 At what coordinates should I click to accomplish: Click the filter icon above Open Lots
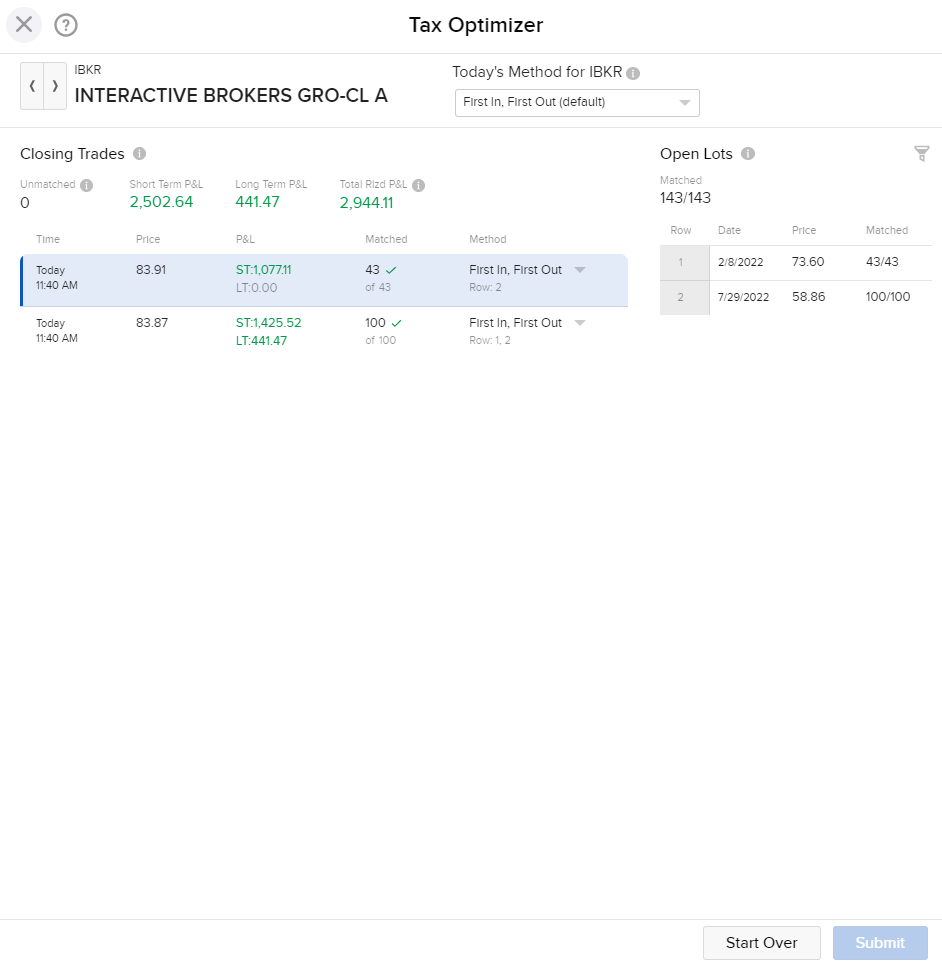[x=921, y=154]
